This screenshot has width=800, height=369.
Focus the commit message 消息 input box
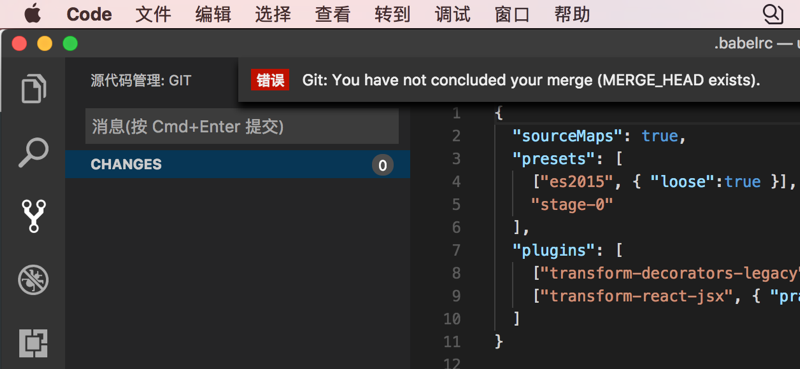[242, 126]
